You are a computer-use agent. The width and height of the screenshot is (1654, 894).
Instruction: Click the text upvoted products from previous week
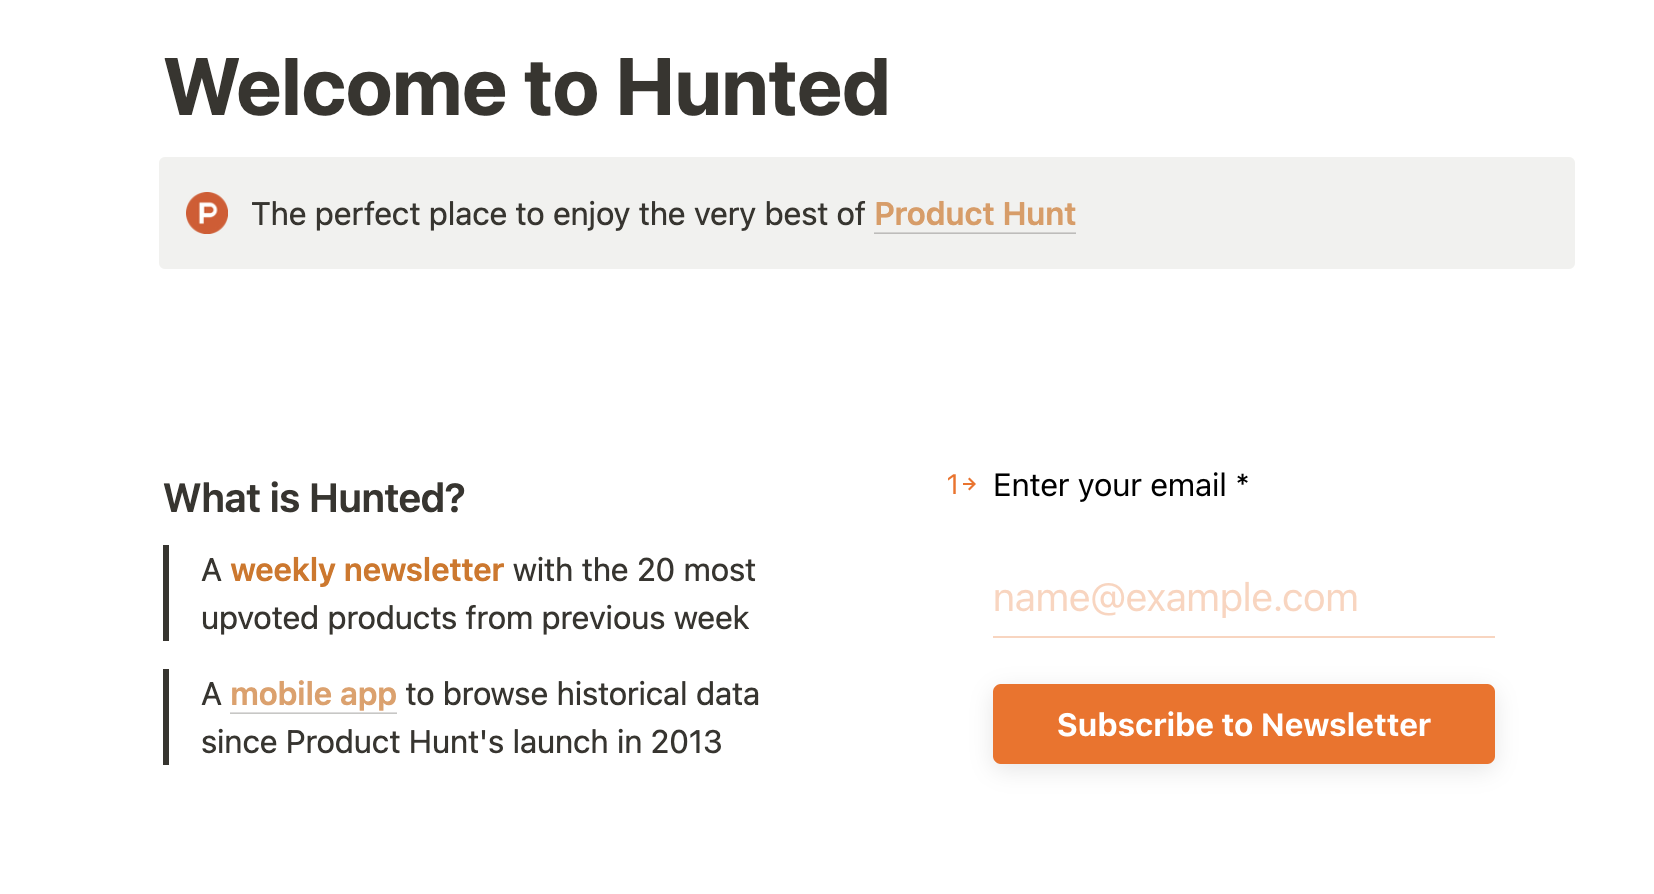tap(475, 618)
